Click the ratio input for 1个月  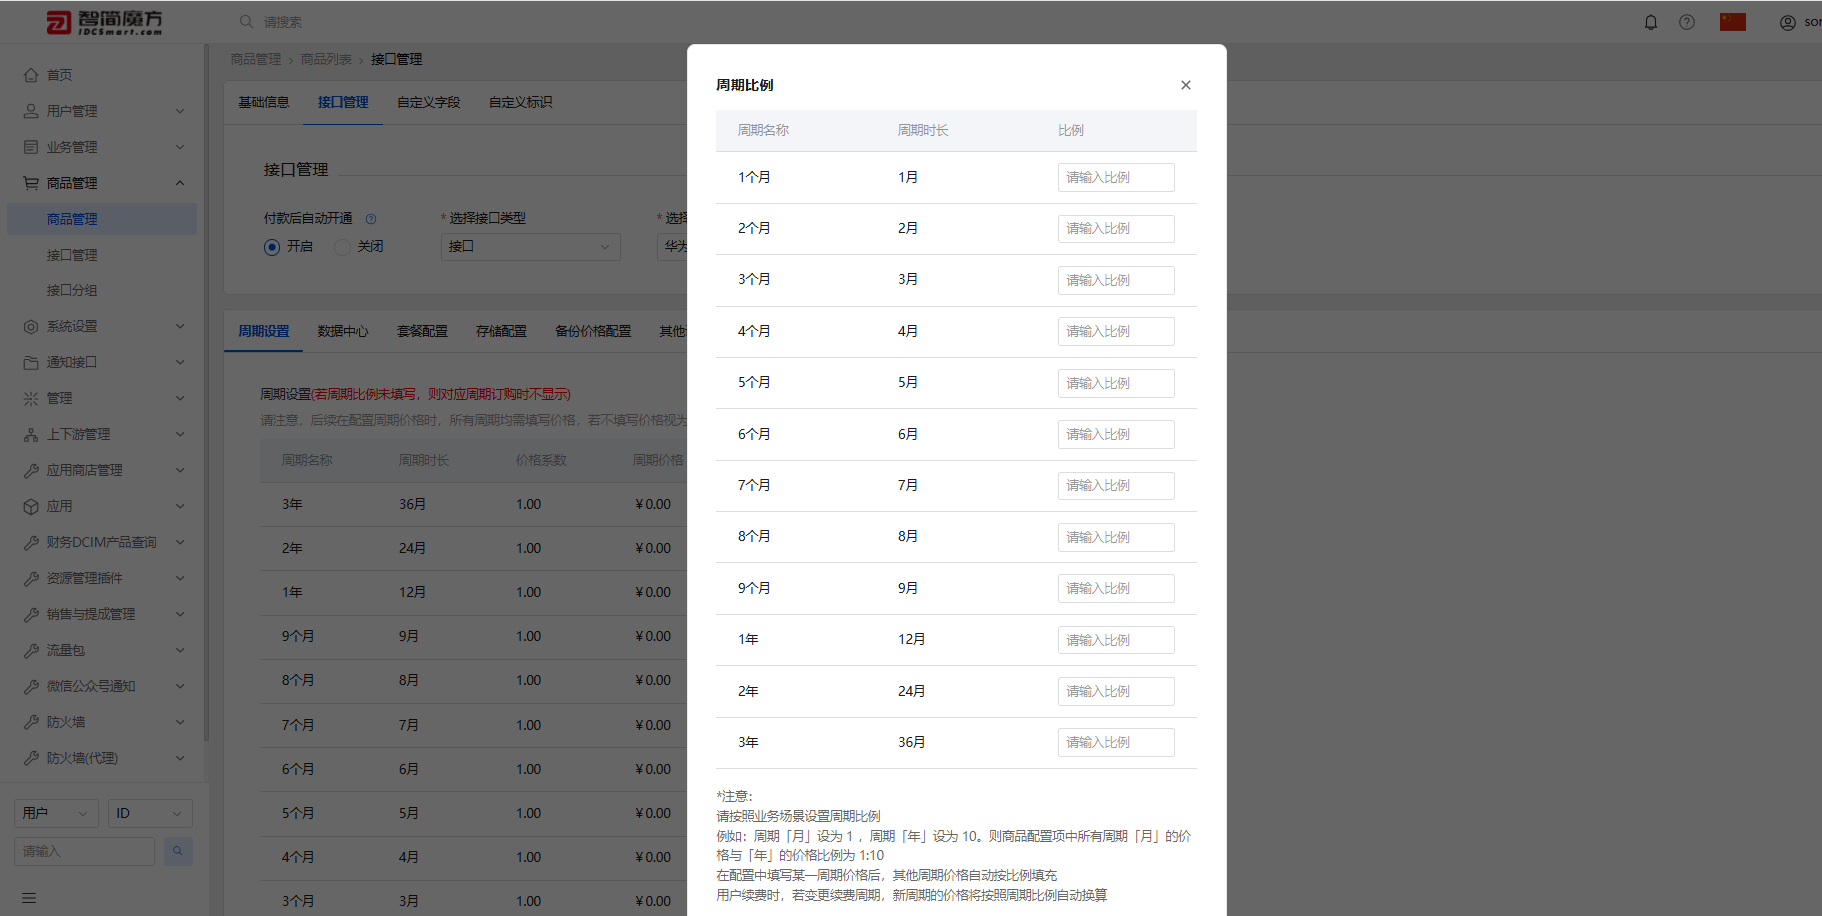point(1116,178)
